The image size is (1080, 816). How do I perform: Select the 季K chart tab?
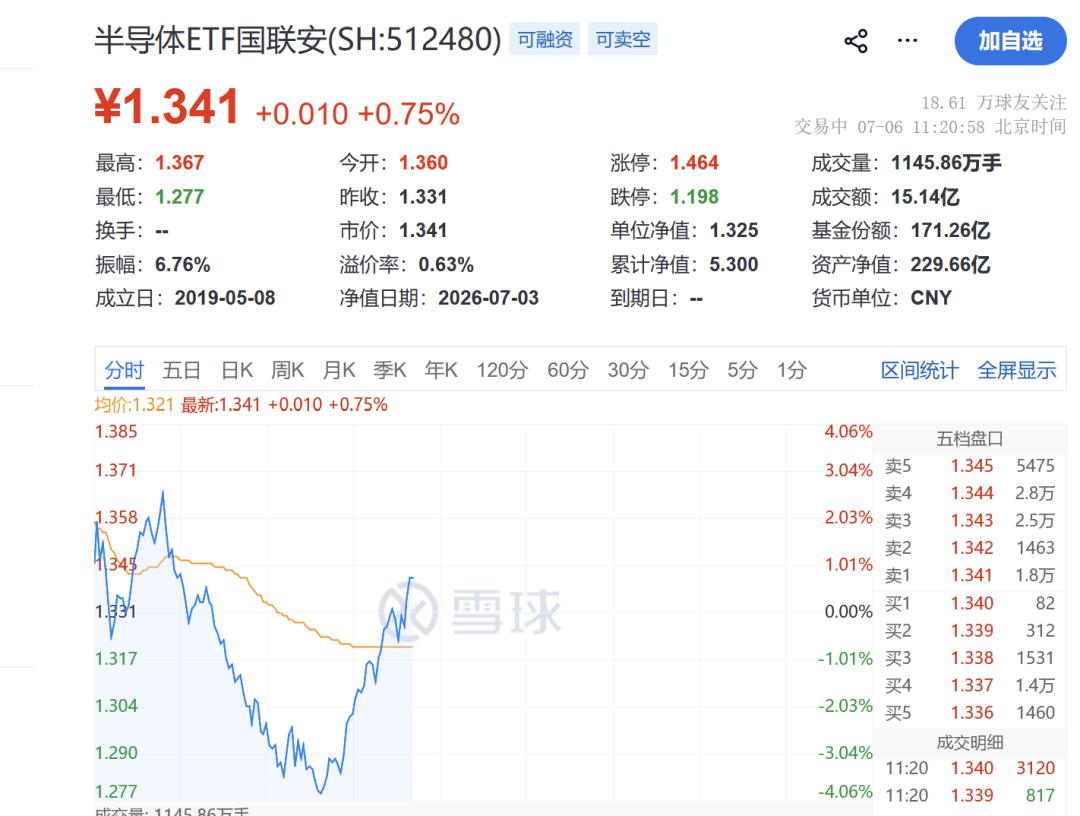tap(390, 370)
